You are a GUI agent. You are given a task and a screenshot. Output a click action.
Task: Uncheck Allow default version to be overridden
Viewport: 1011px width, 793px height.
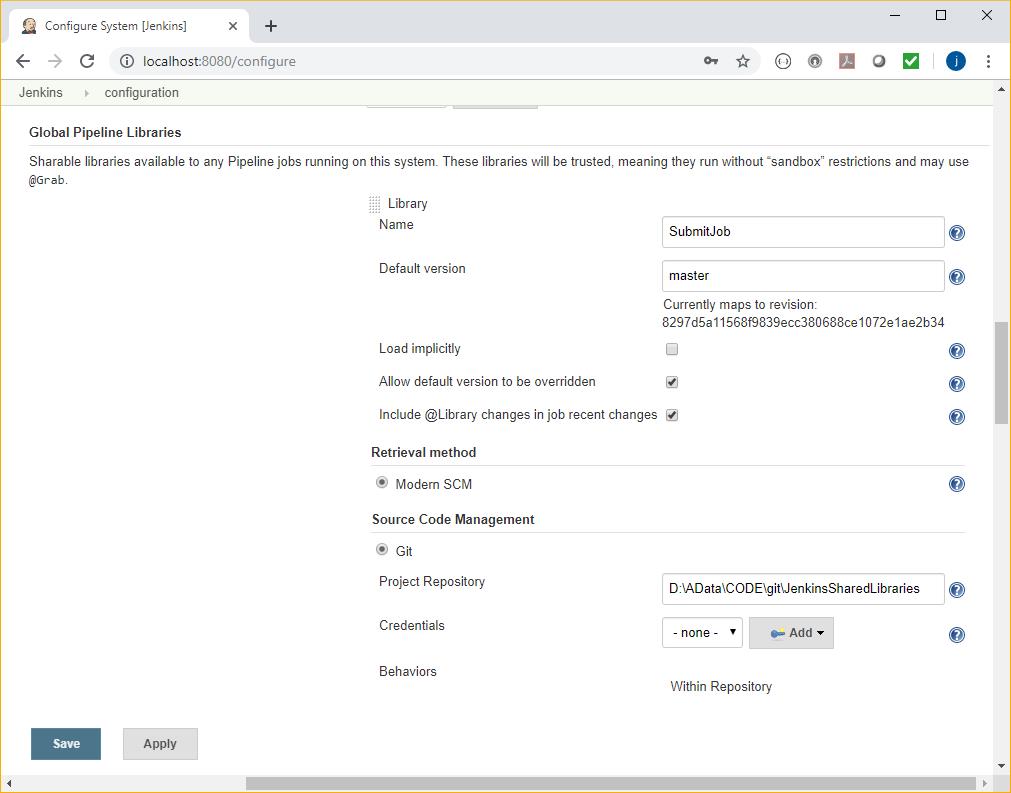(672, 382)
